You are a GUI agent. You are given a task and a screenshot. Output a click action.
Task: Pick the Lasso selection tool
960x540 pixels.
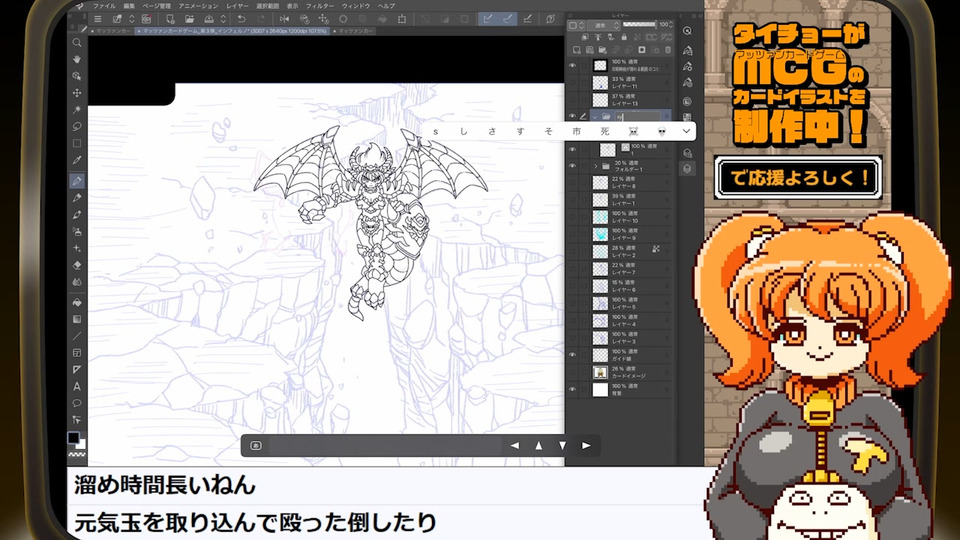(77, 127)
